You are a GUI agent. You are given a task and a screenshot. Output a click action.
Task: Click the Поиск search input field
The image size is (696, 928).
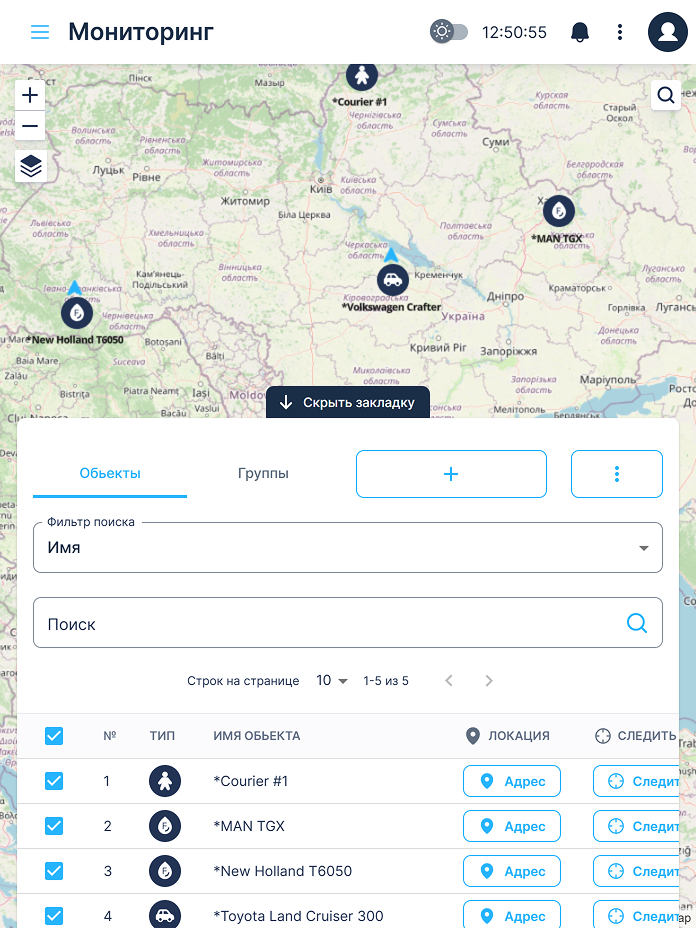(330, 624)
